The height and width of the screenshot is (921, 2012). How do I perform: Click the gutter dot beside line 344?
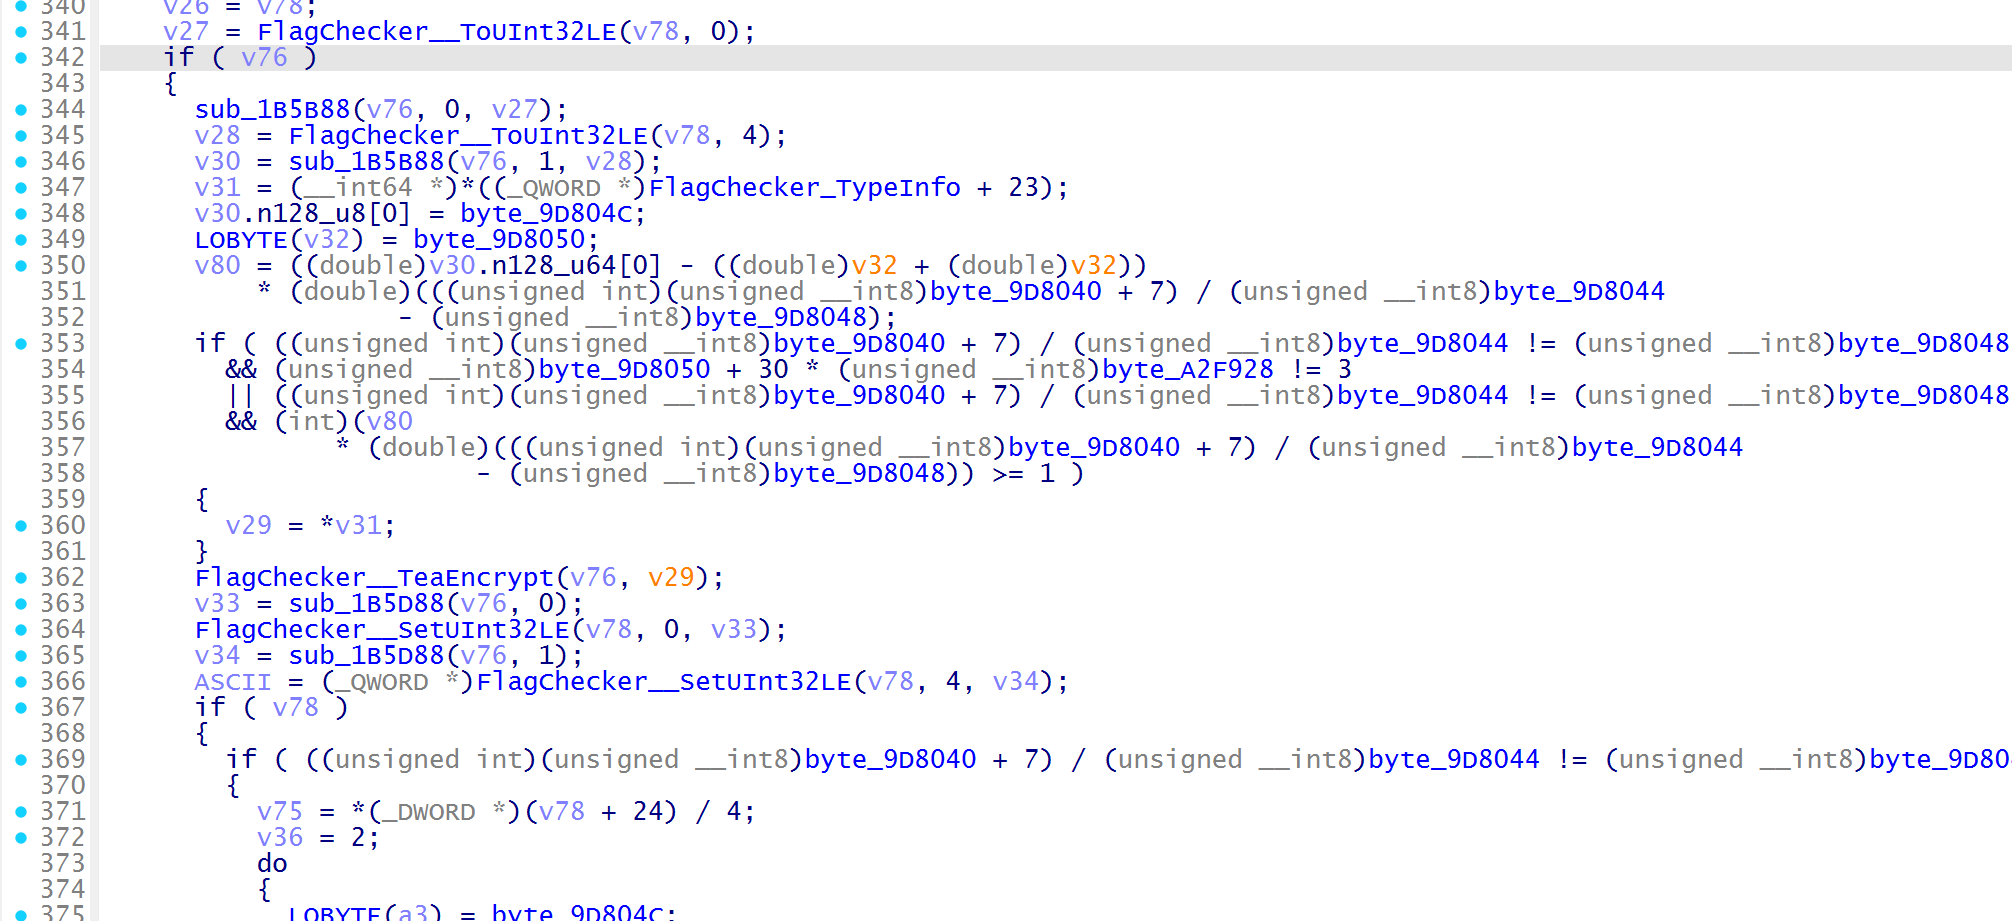(x=21, y=110)
